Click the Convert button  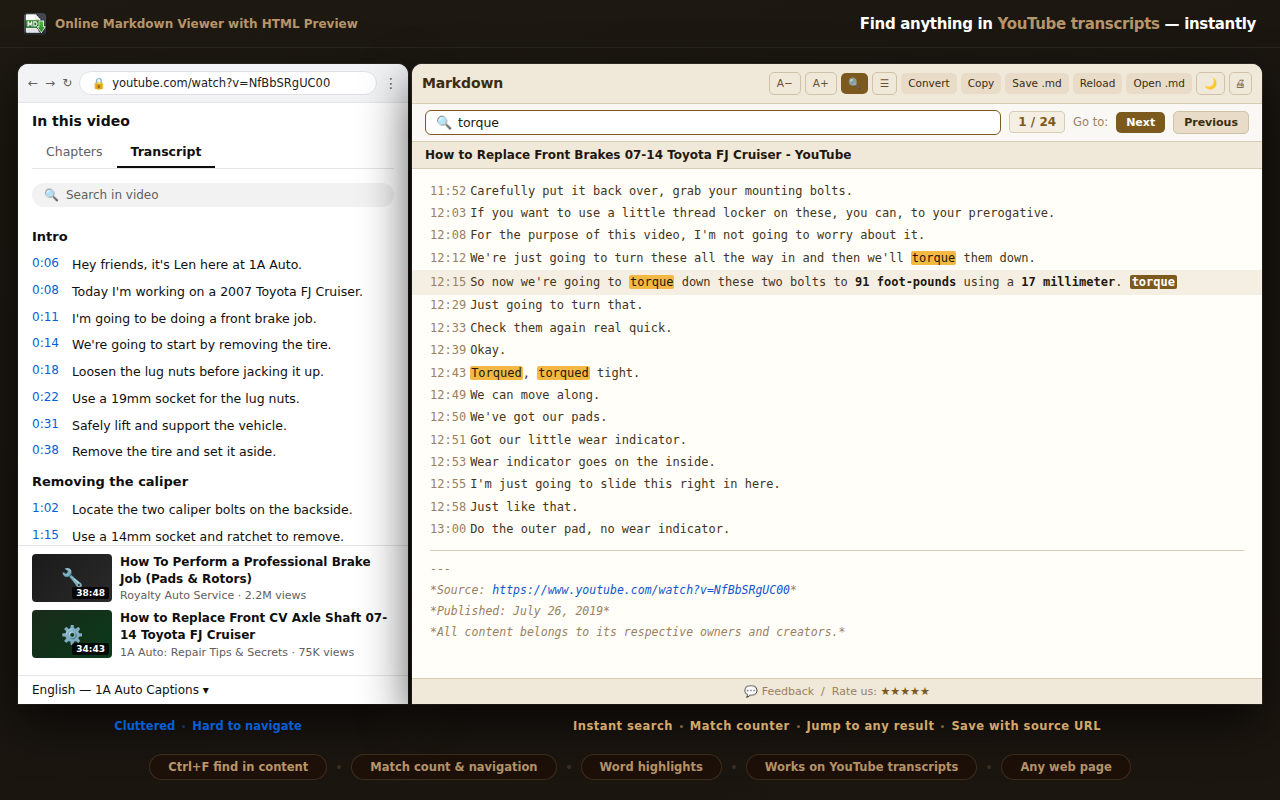pos(928,83)
